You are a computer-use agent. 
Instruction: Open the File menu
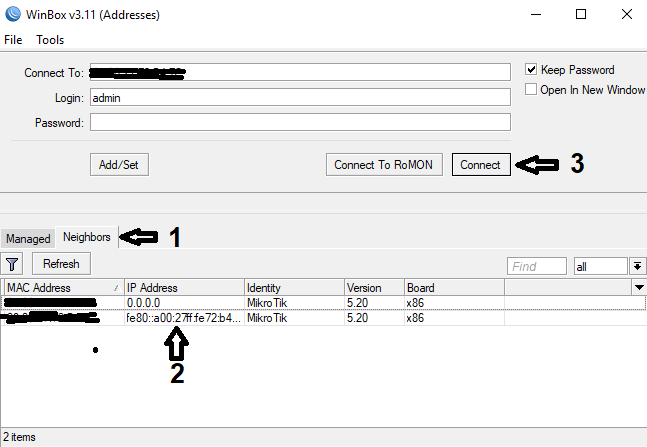[13, 40]
